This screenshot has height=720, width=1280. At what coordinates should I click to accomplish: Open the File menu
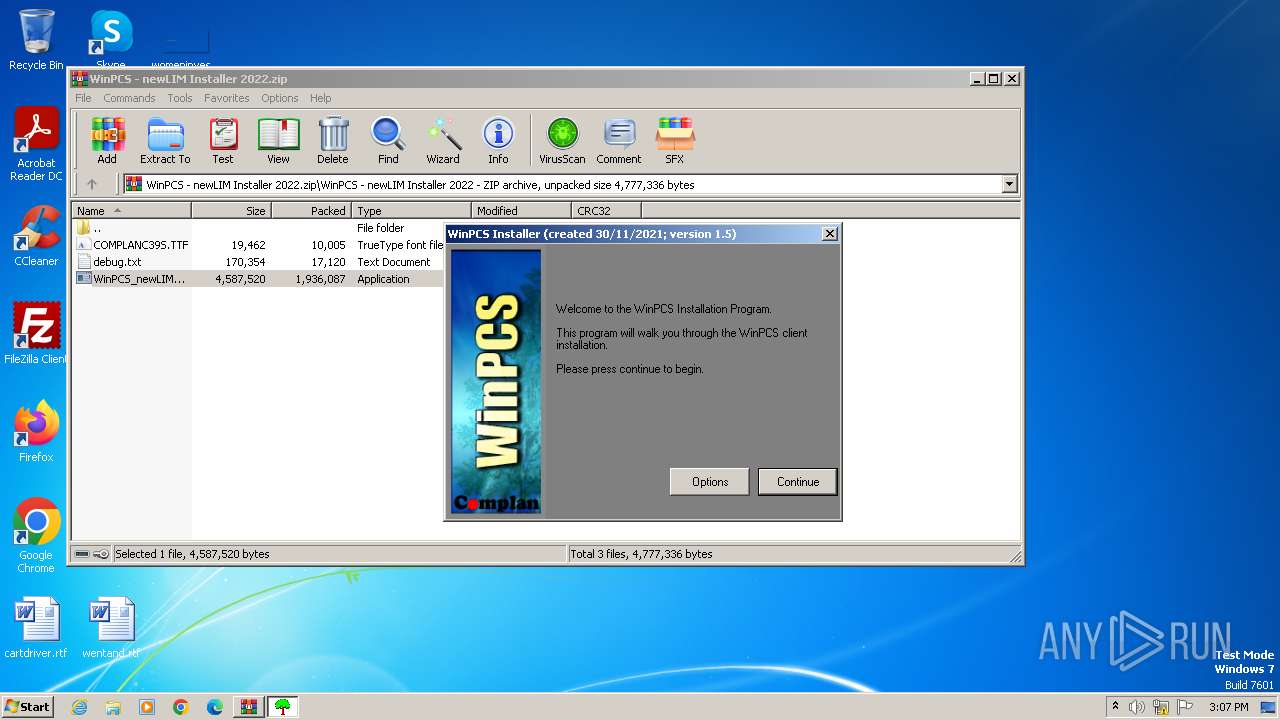coord(83,98)
